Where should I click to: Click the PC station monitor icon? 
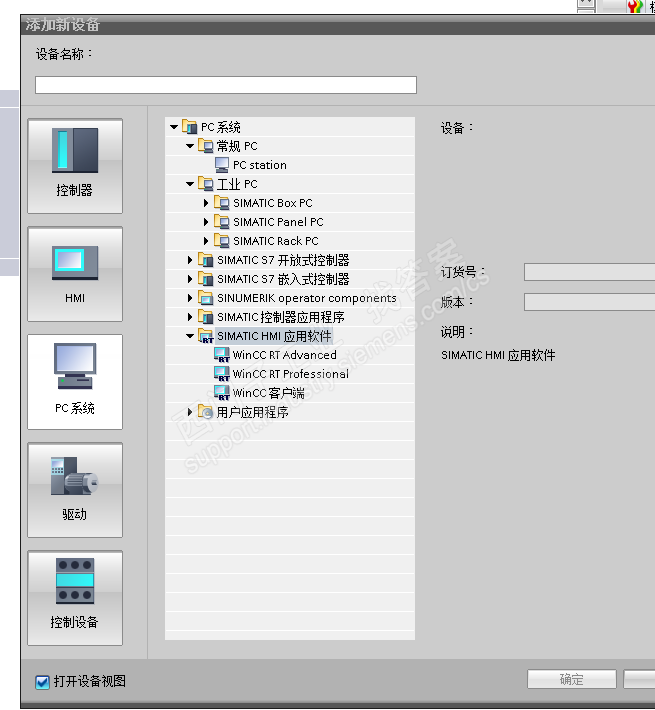[222, 165]
